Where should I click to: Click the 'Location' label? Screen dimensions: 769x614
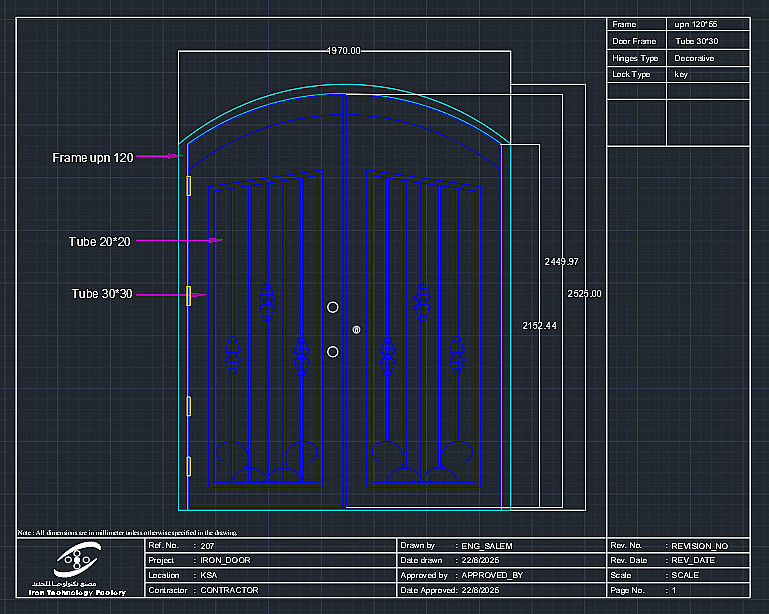tap(164, 575)
